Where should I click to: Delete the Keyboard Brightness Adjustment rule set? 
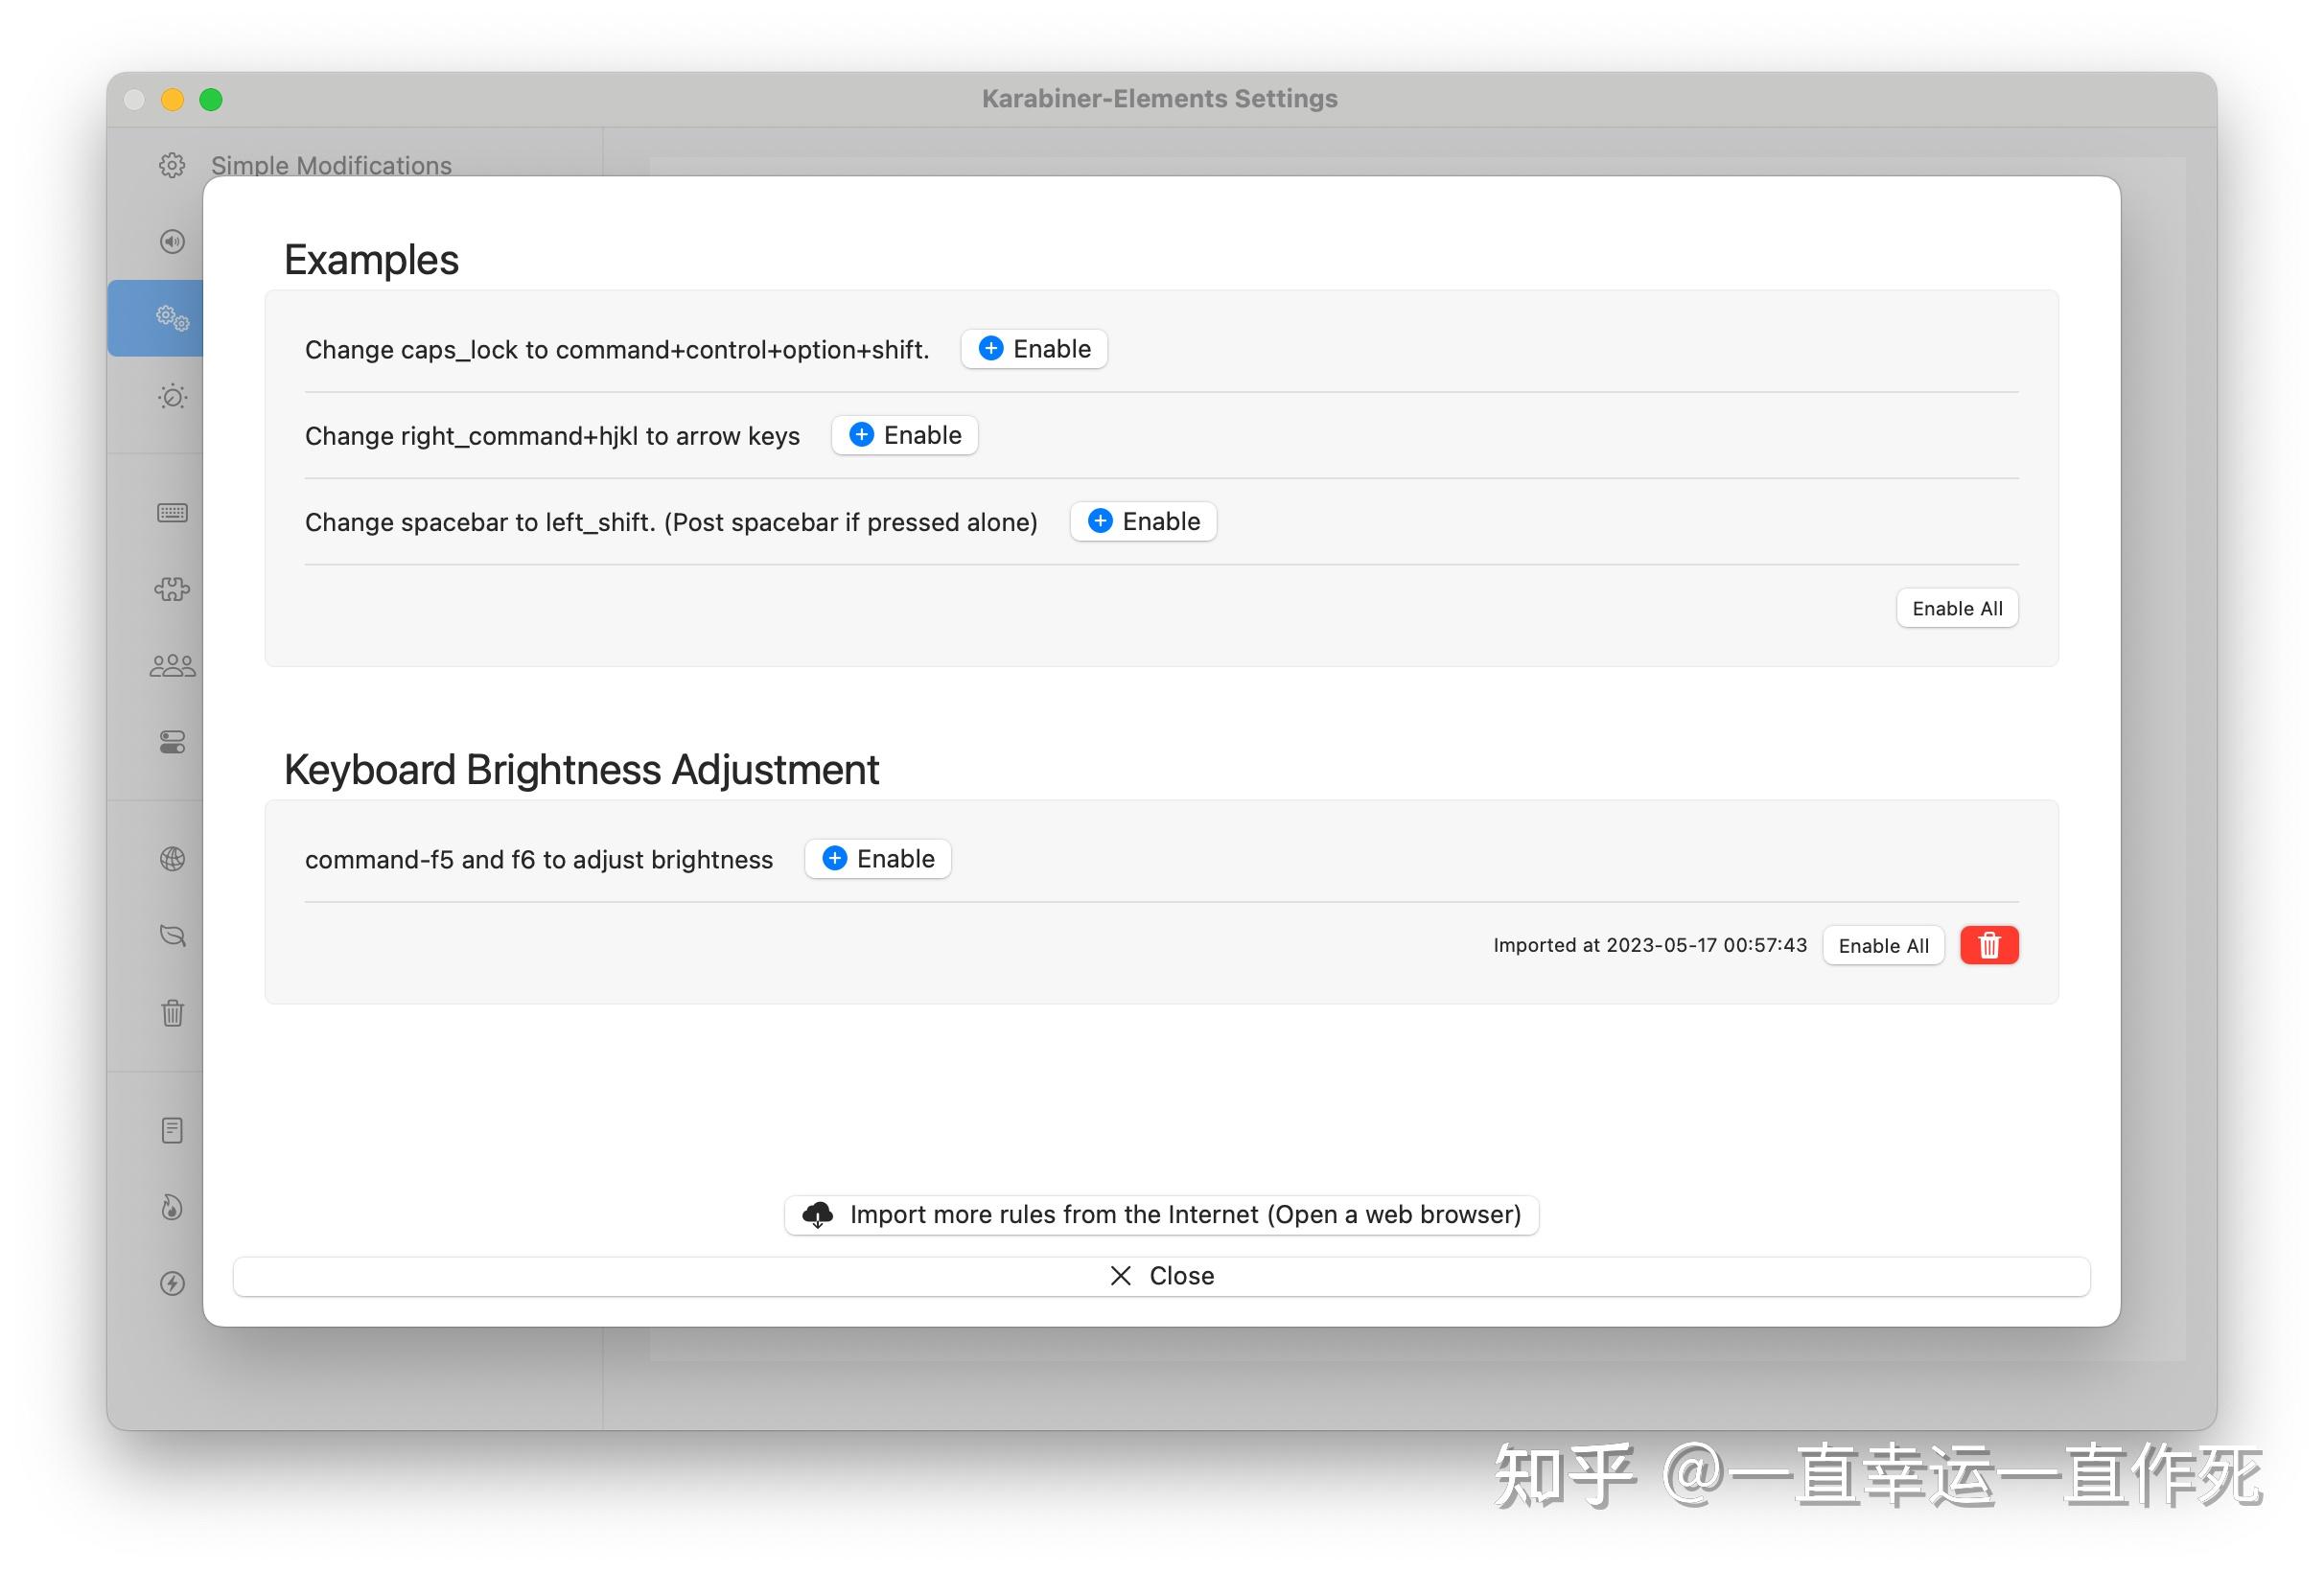pos(1988,945)
